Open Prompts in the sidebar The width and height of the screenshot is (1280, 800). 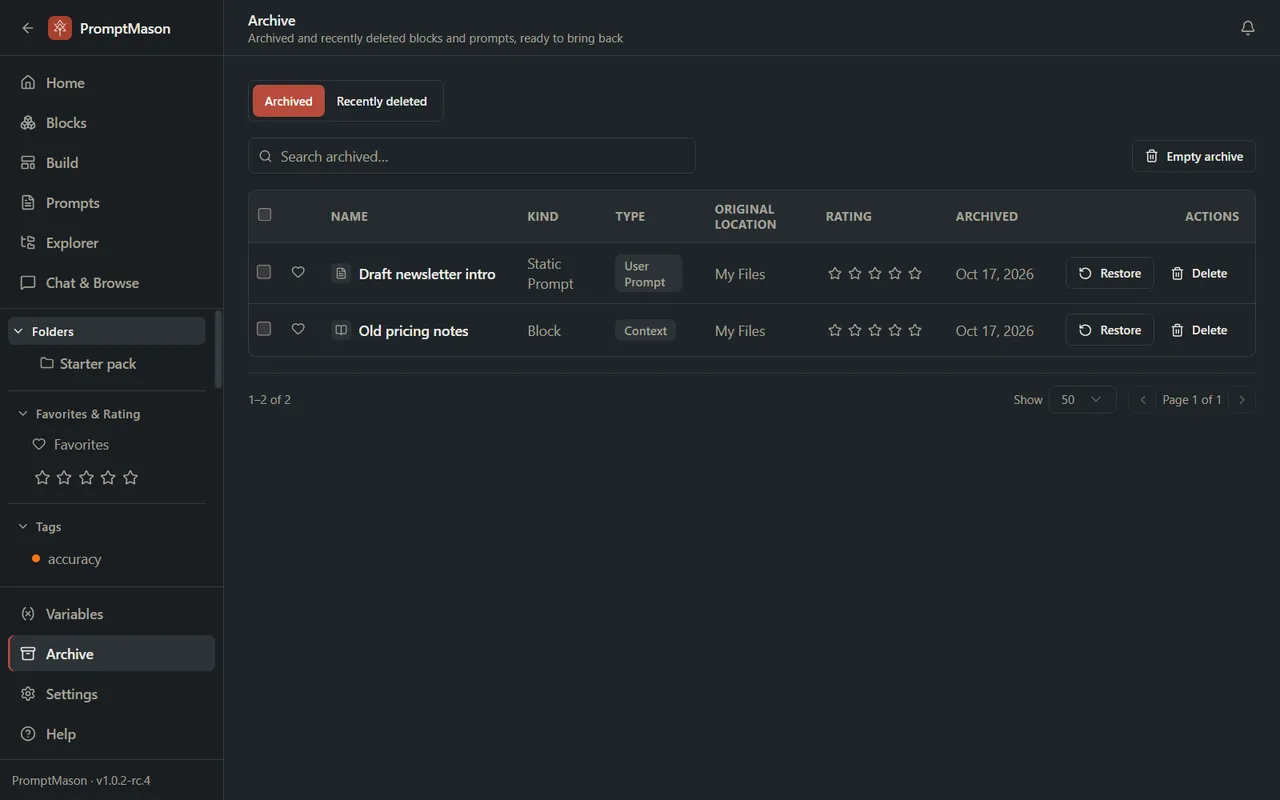coord(111,203)
